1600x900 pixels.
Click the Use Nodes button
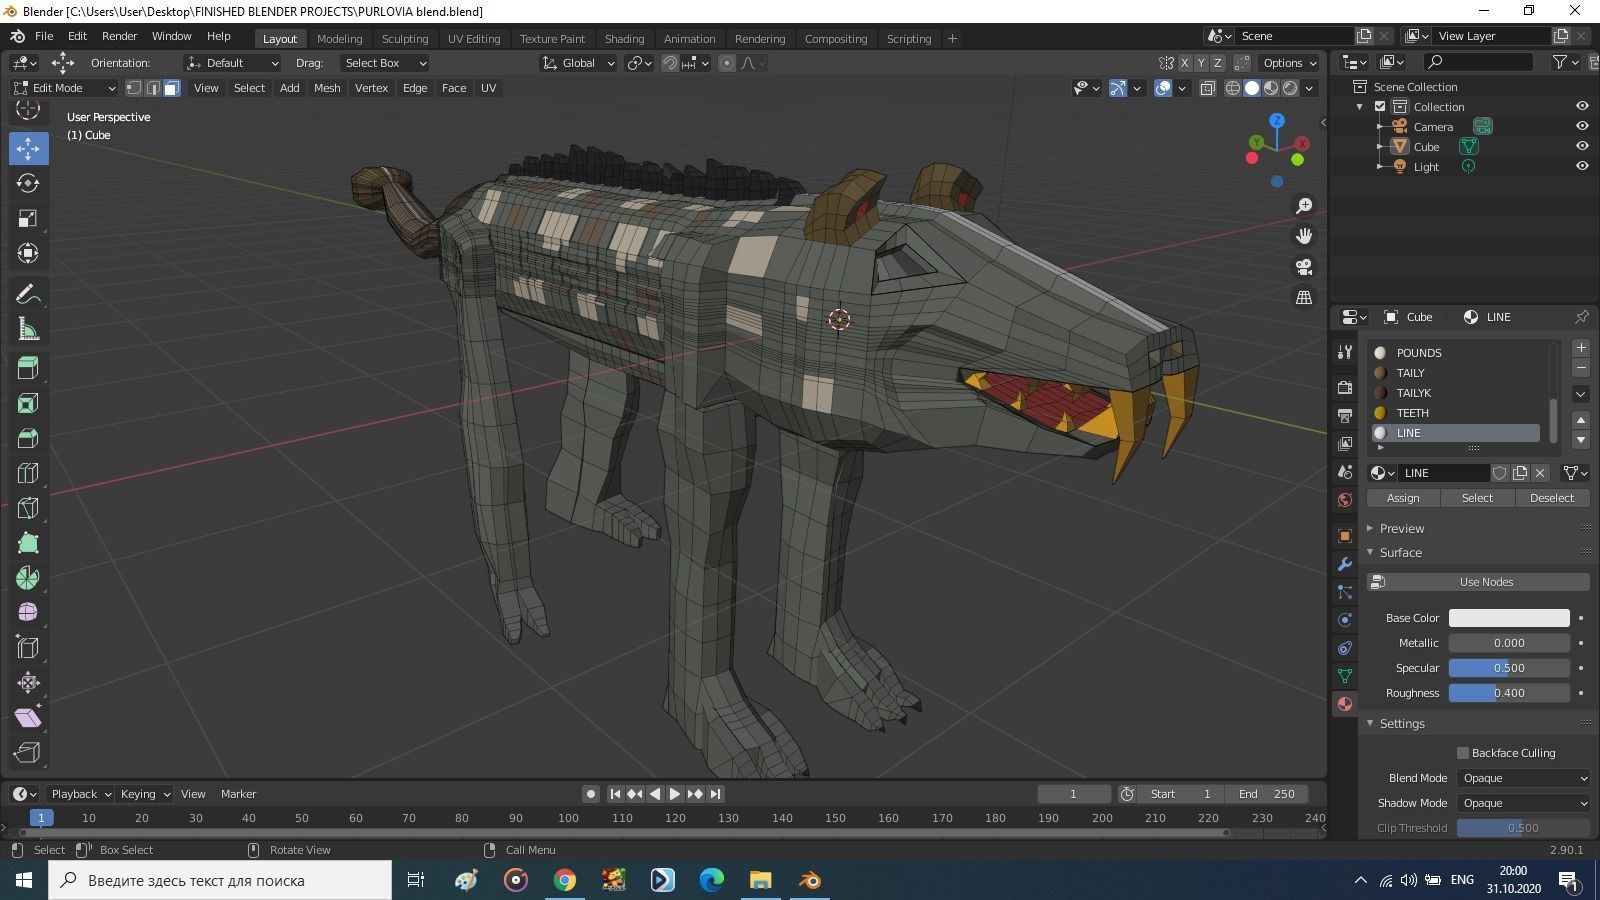pos(1478,582)
